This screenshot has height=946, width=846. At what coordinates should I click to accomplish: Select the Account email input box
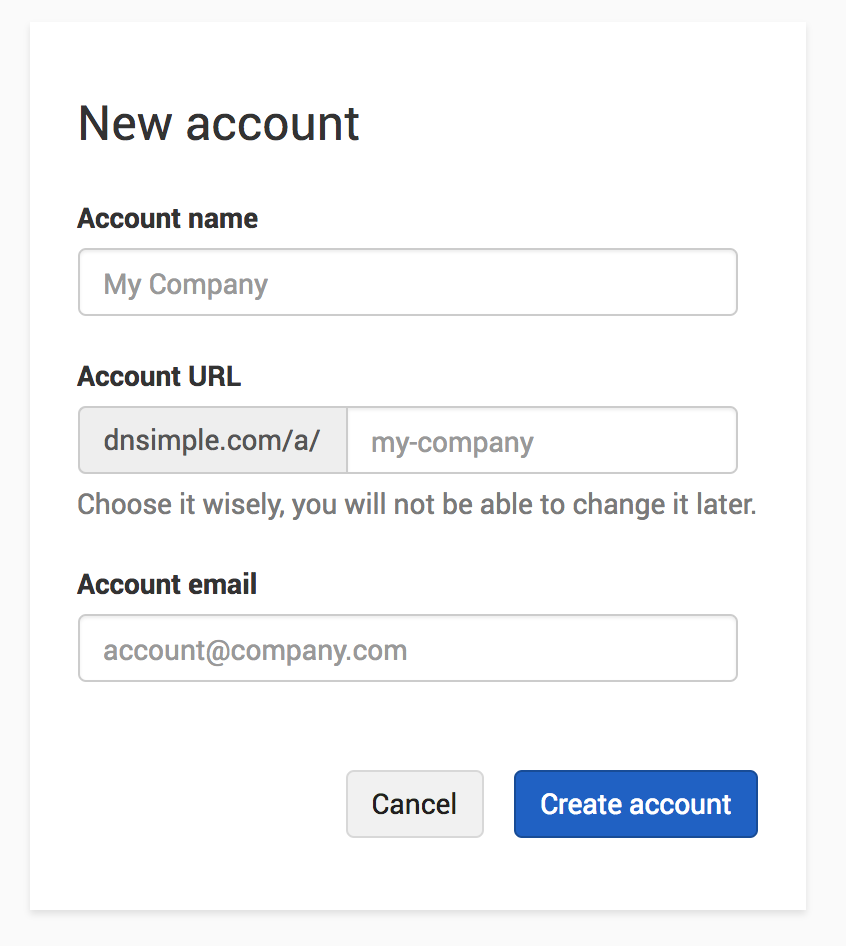pyautogui.click(x=407, y=649)
